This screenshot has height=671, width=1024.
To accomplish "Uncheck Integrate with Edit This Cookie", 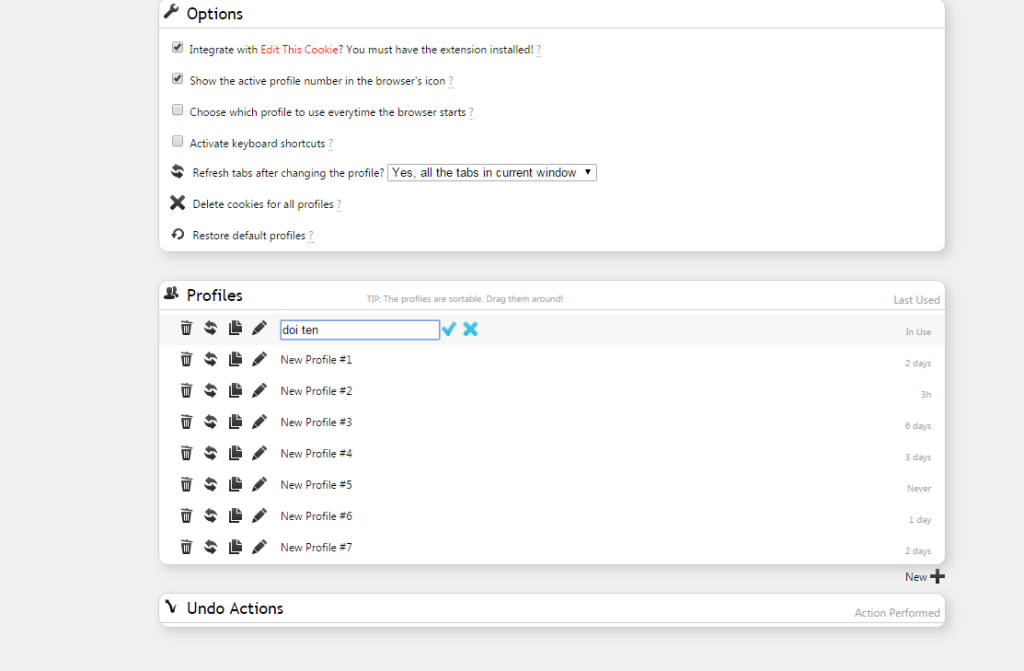I will [178, 47].
